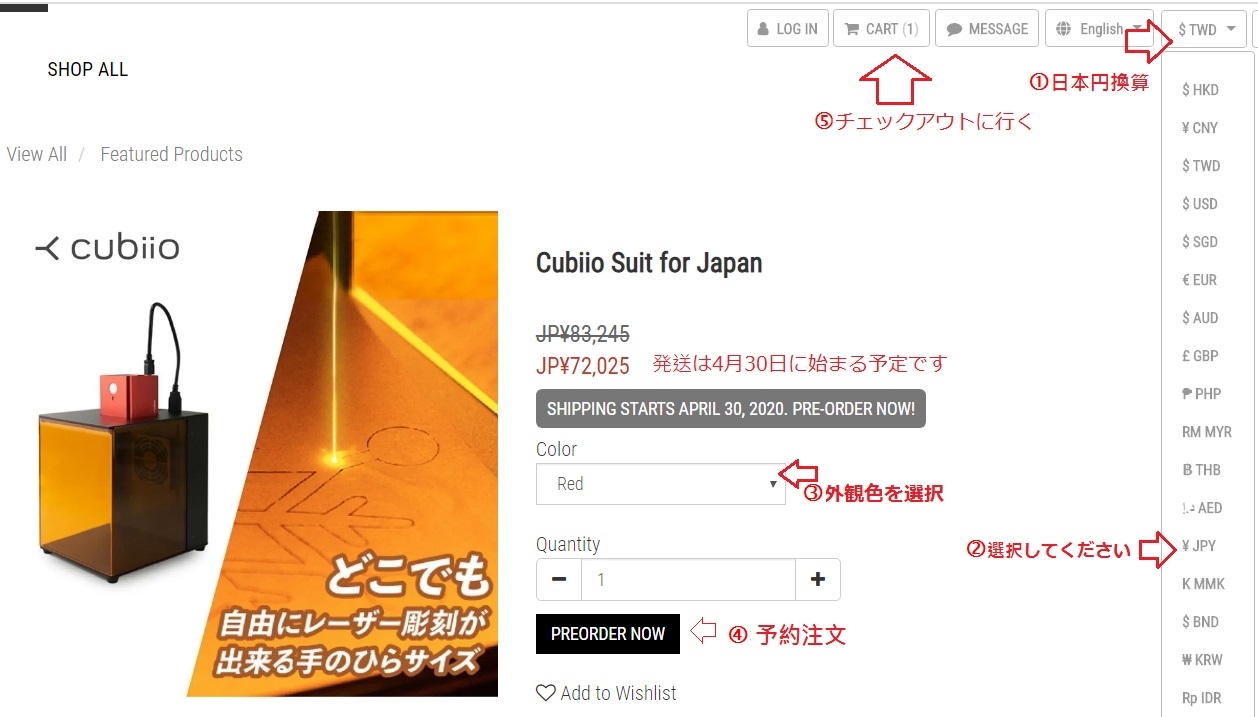Open the MESSAGE chat bubble button

tap(987, 29)
